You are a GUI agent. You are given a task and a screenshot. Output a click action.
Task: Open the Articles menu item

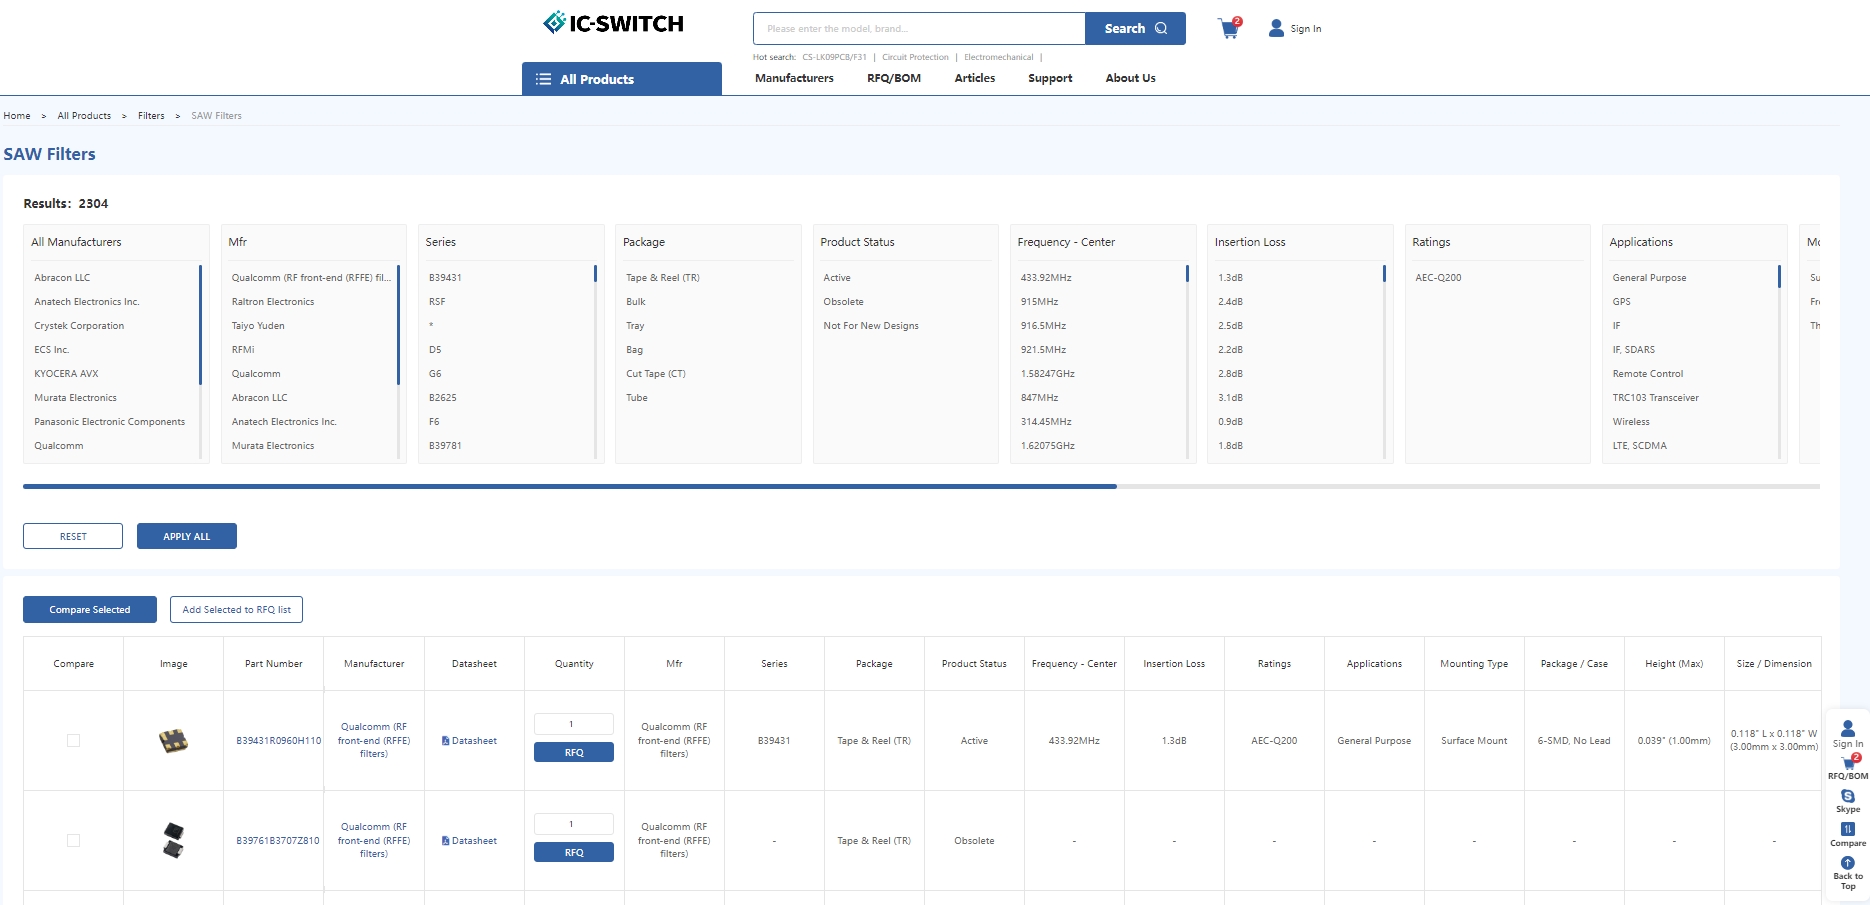[x=975, y=78]
